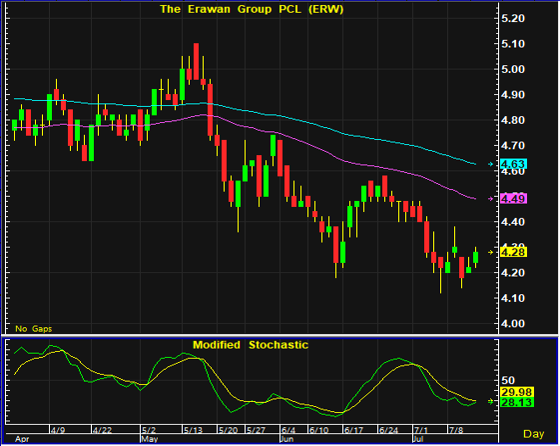This screenshot has height=446, width=560.
Task: Click the Jul month label
Action: coord(418,439)
